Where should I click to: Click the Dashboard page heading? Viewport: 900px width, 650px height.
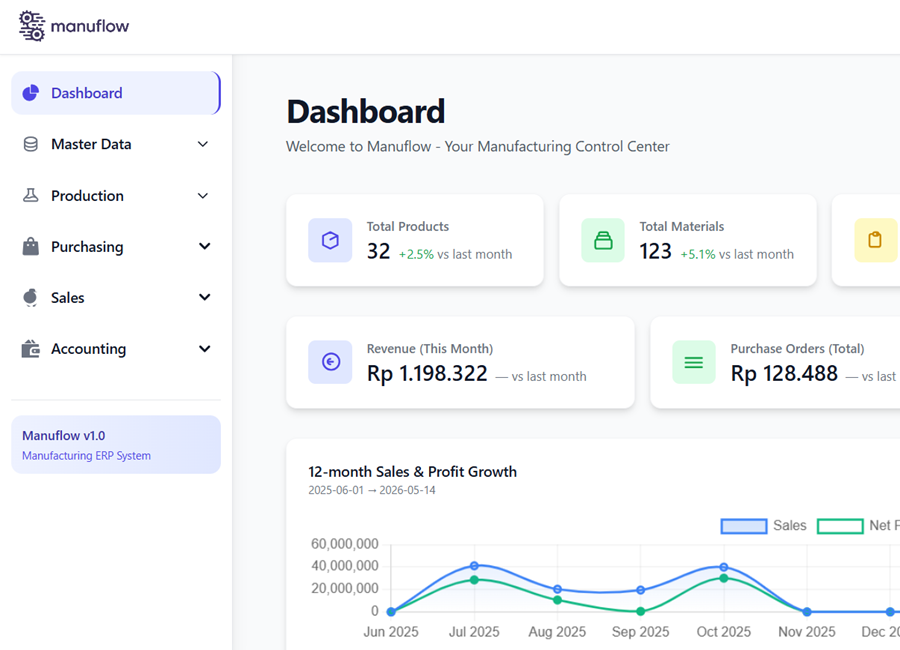click(366, 111)
